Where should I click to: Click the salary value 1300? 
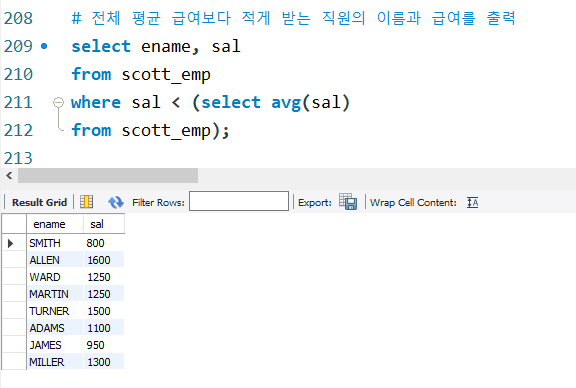click(x=99, y=362)
